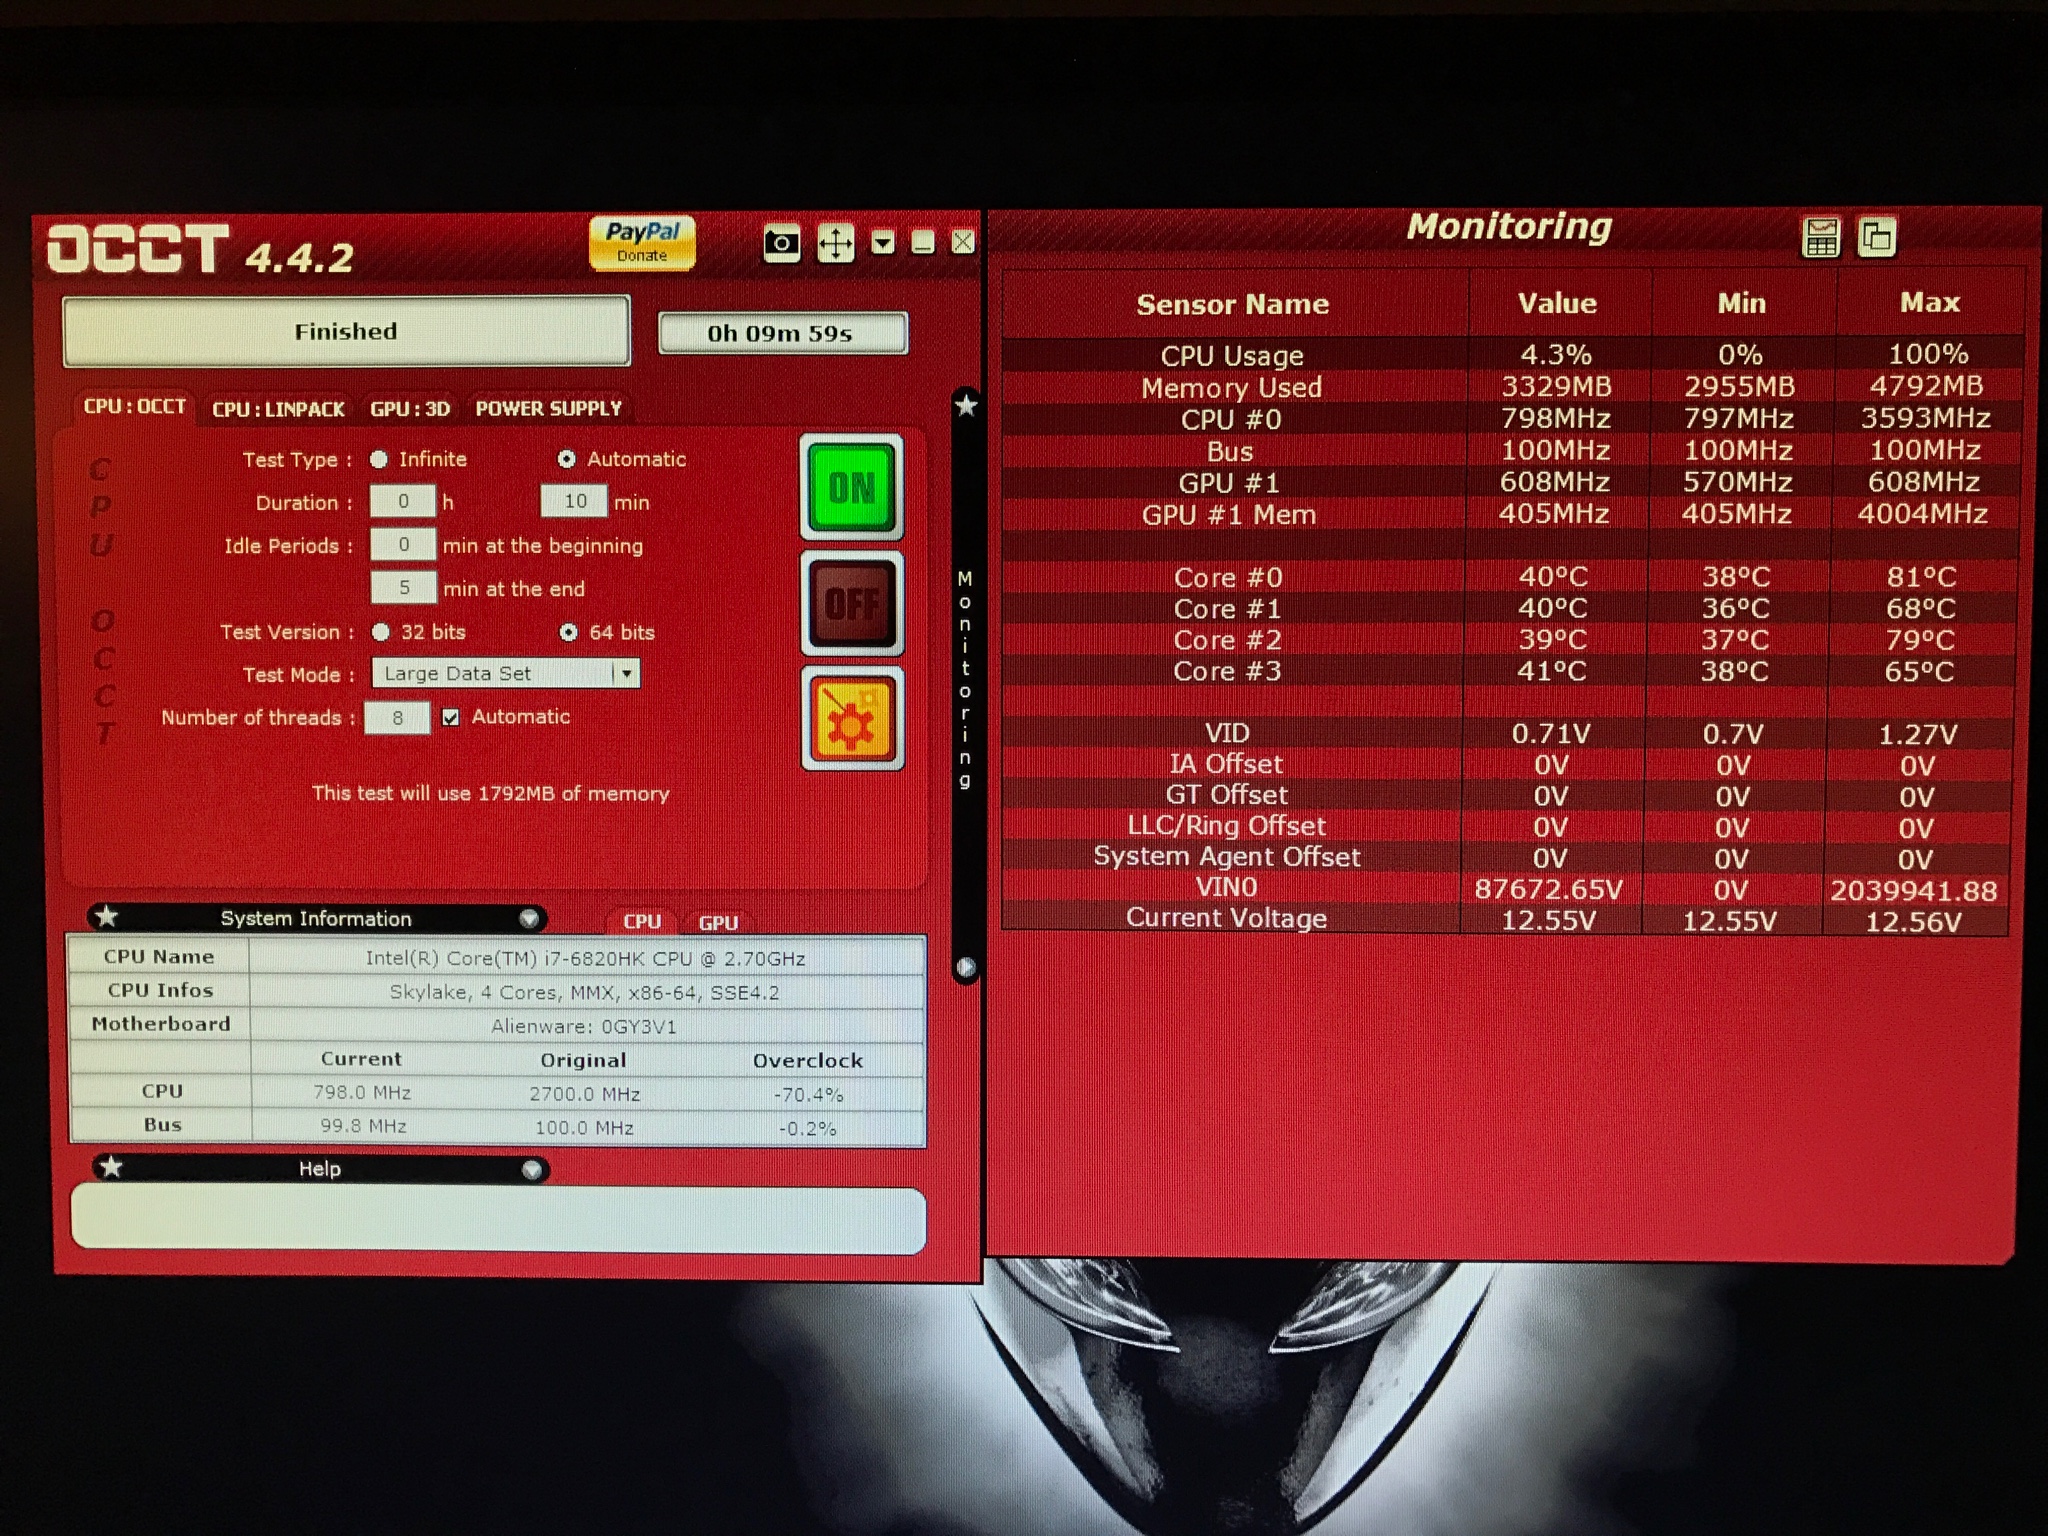Select the GPU #1 Mem sensor row
Screen dimensions: 2048x1536
pos(1510,514)
